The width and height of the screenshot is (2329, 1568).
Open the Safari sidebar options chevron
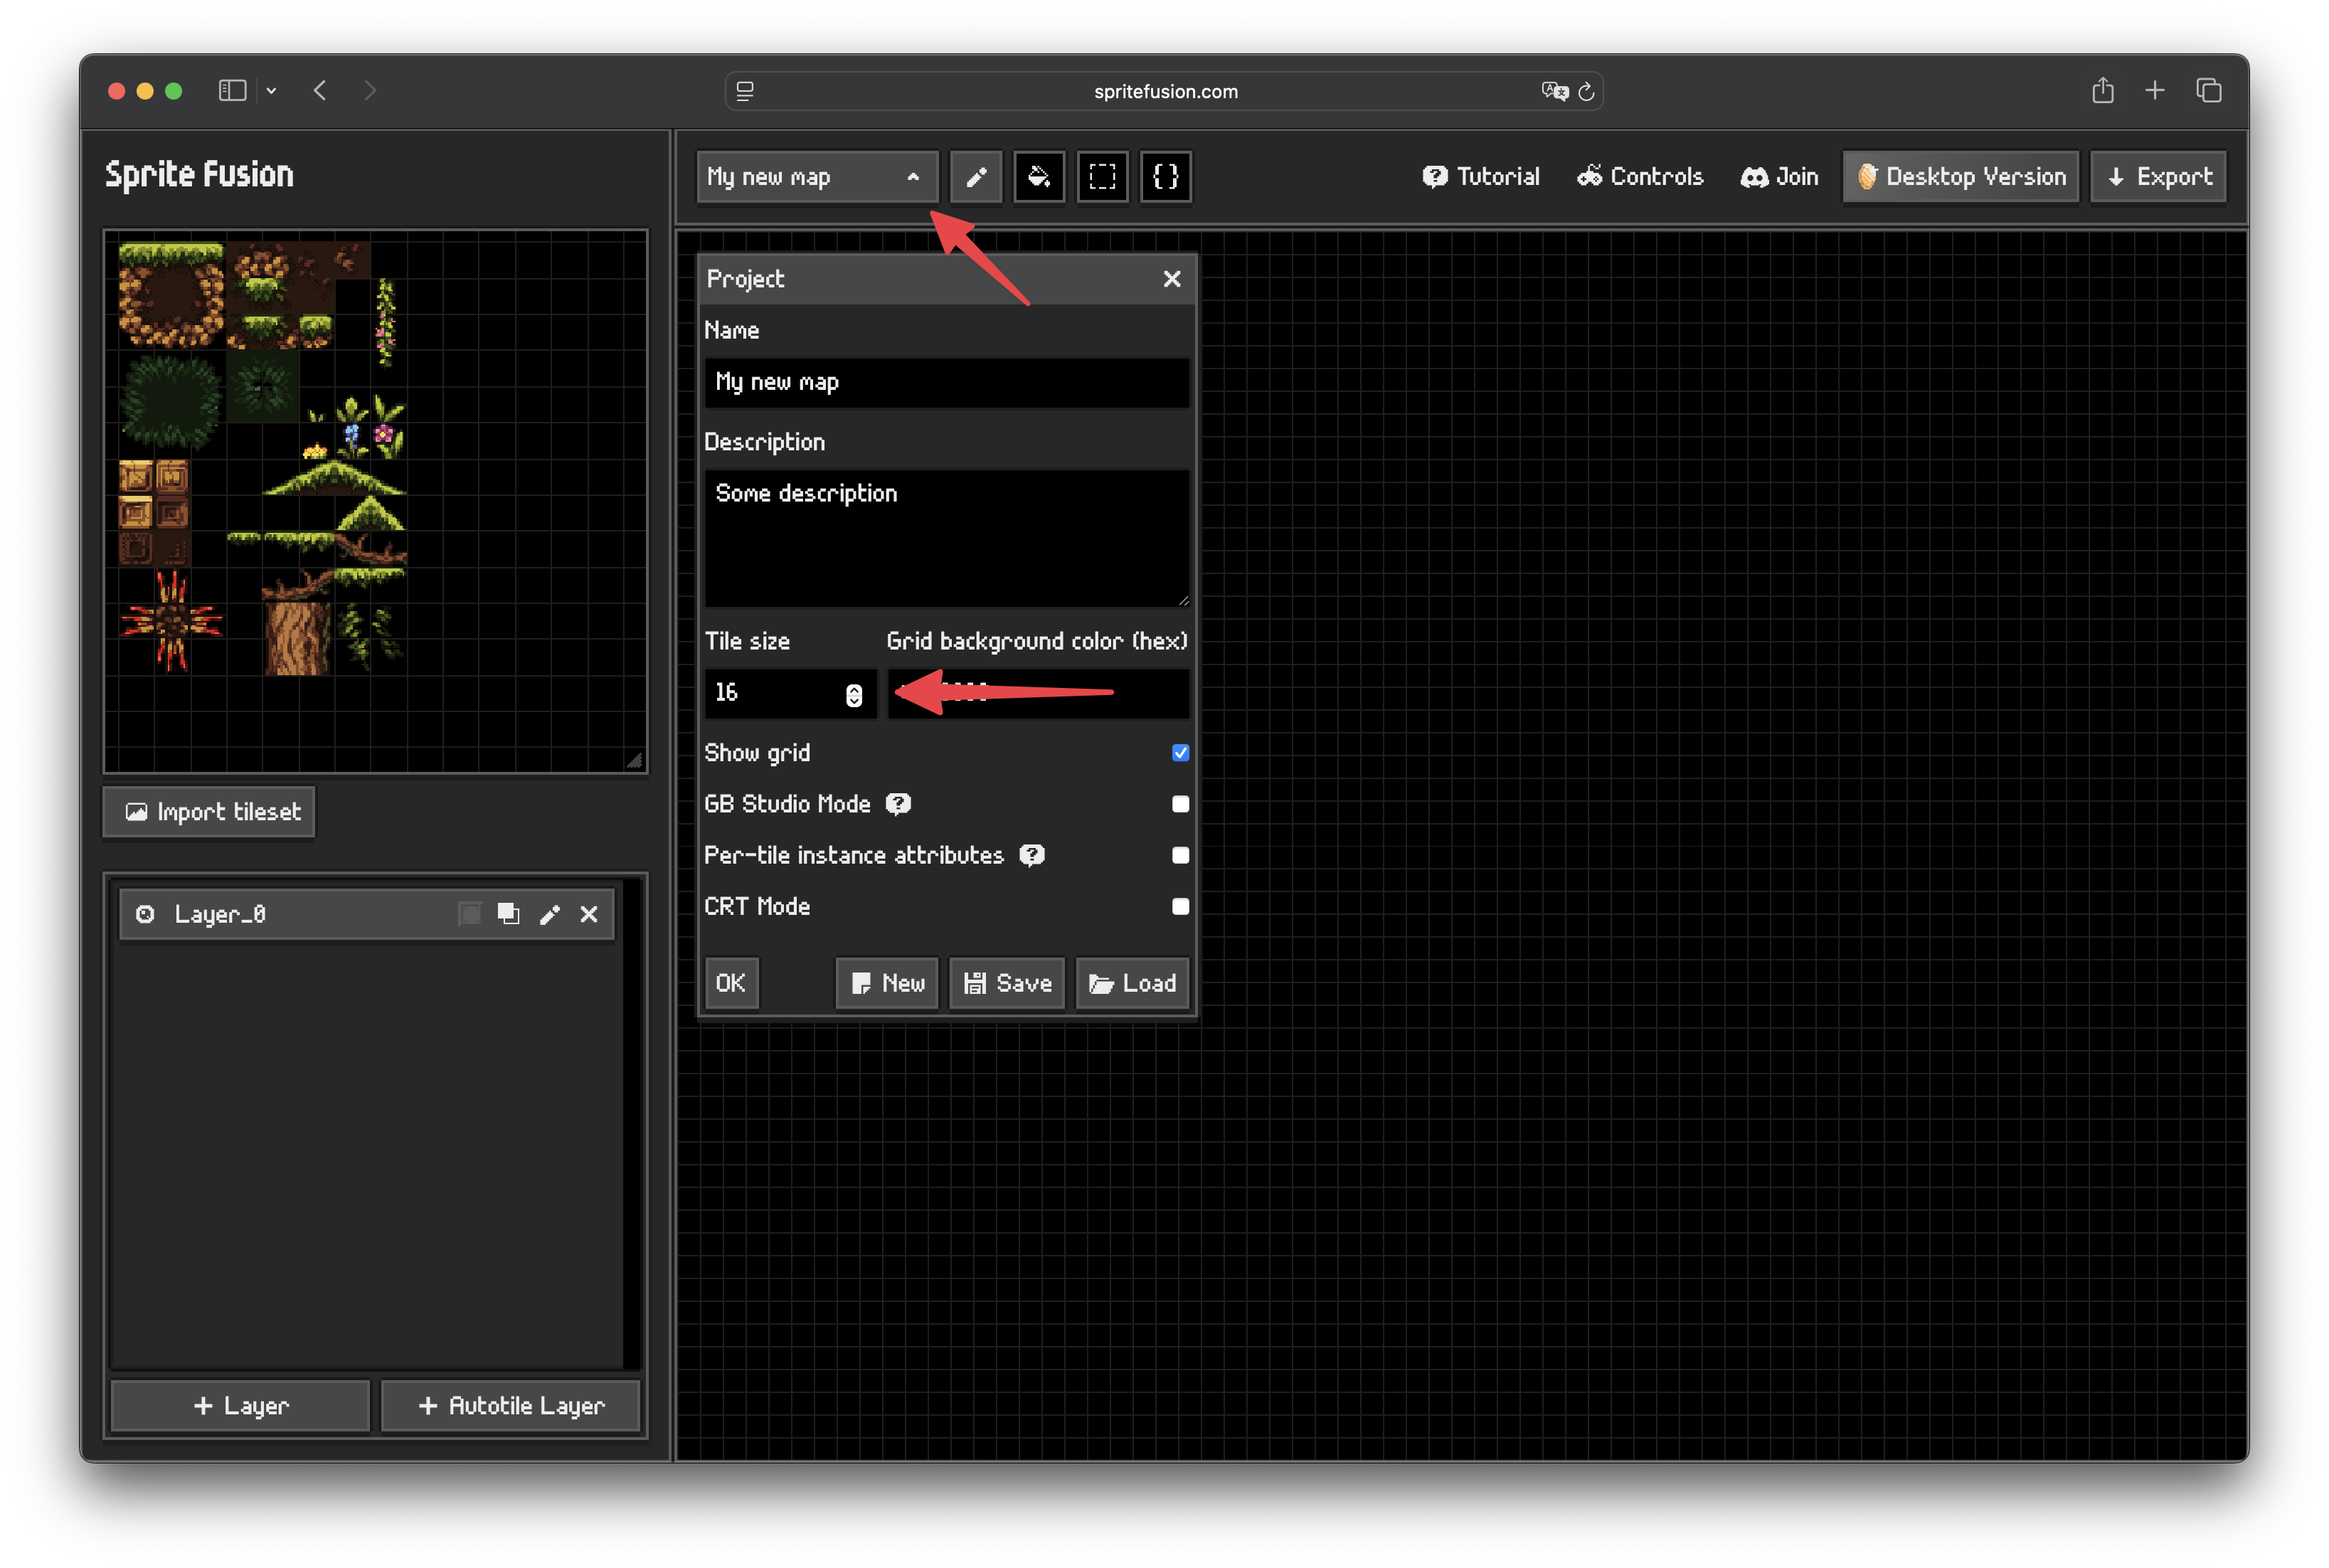coord(271,91)
